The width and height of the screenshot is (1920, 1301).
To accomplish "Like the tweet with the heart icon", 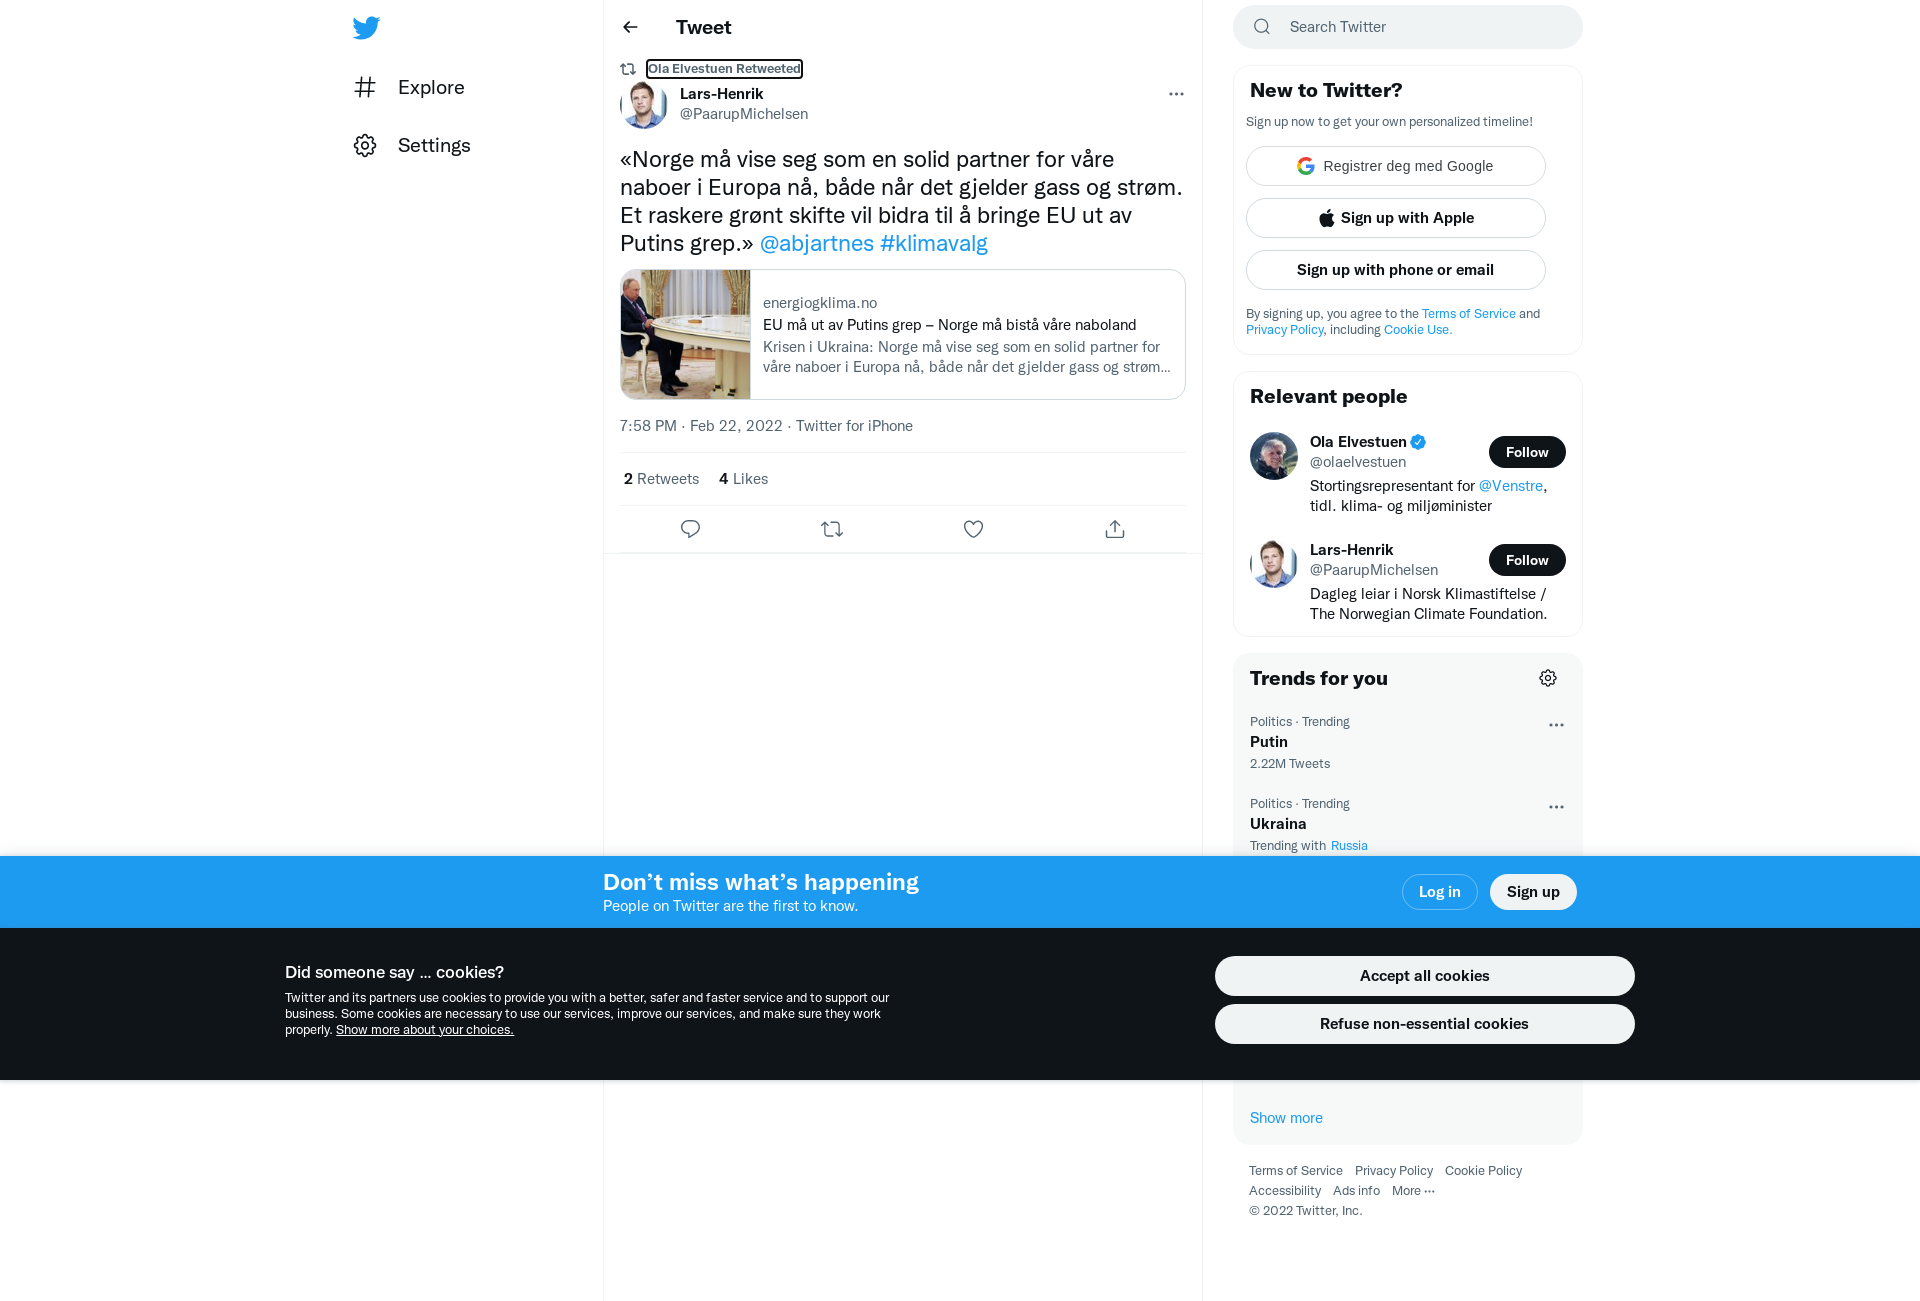I will tap(973, 529).
